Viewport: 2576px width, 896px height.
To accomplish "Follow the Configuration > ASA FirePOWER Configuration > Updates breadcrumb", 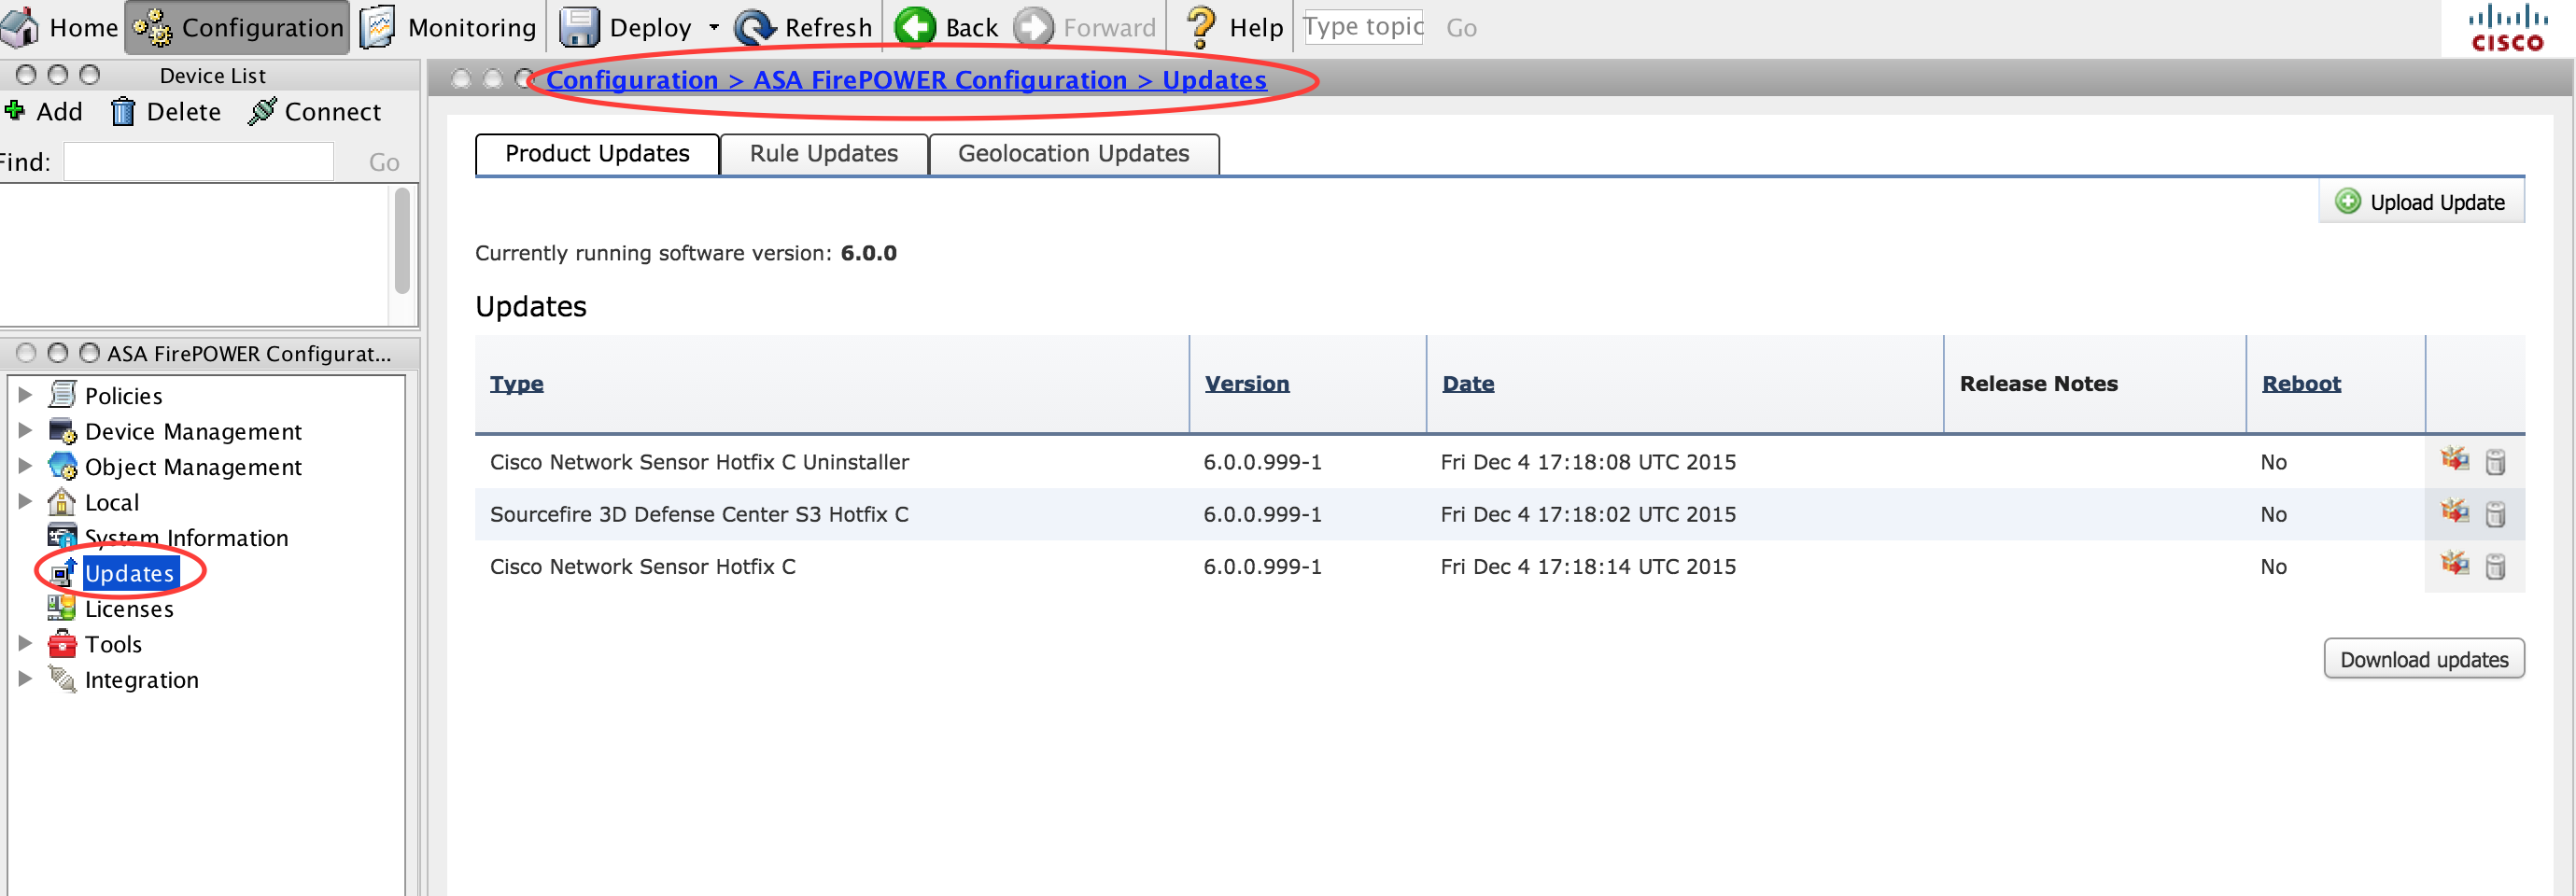I will tap(906, 79).
